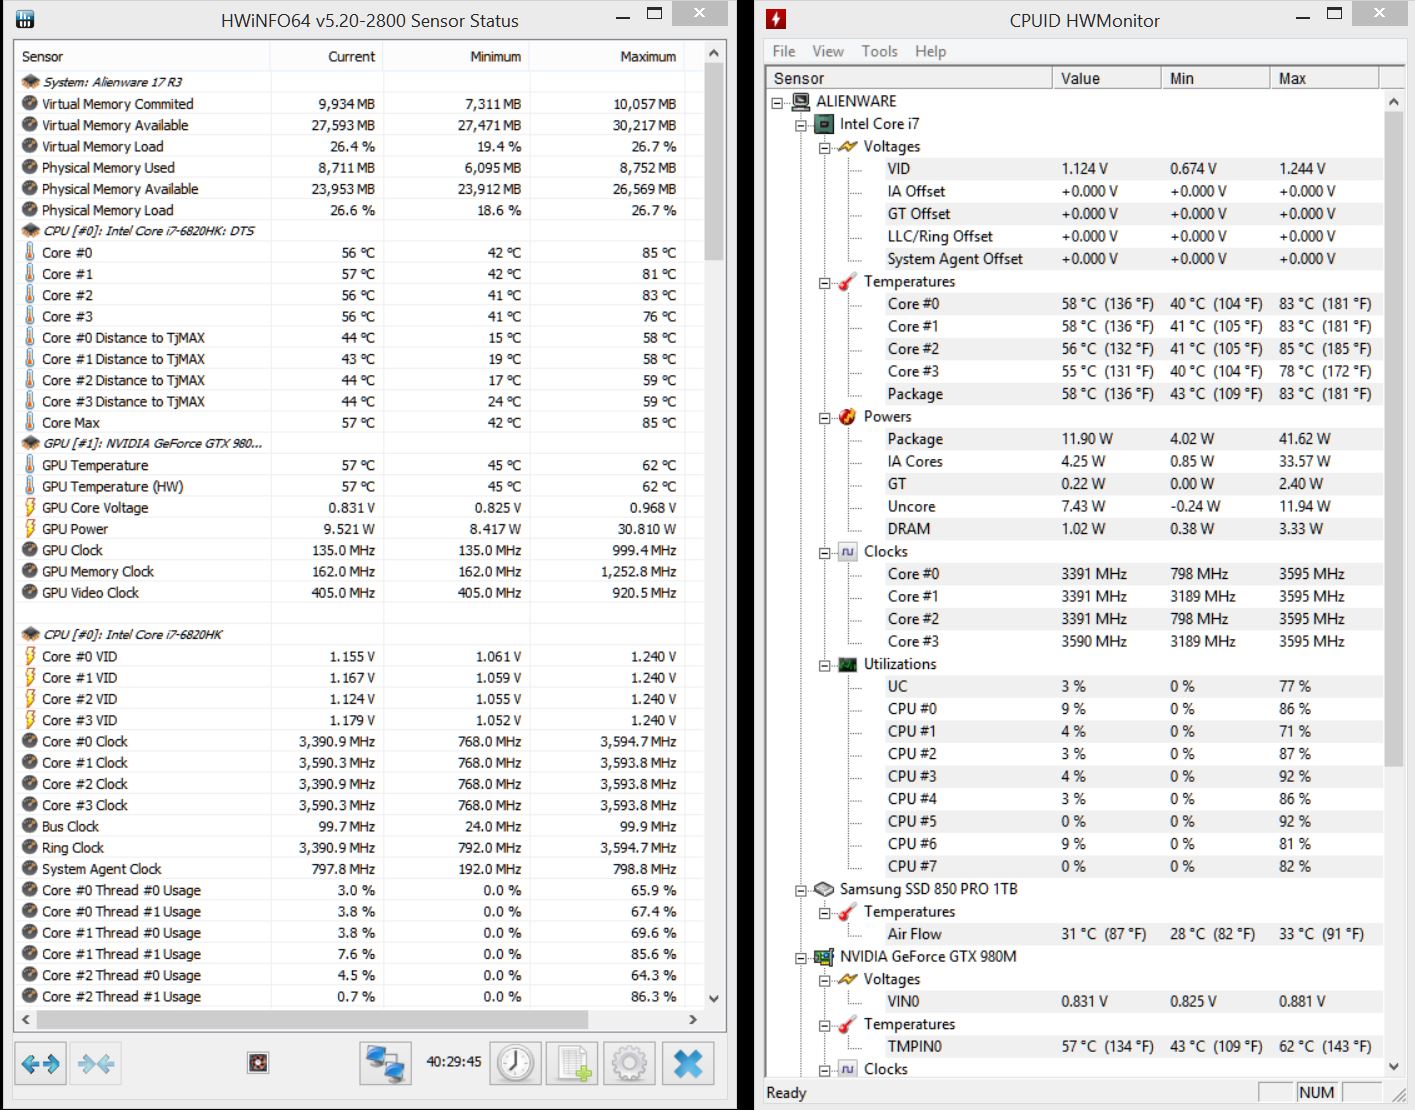The height and width of the screenshot is (1110, 1415).
Task: Click the Samsung SSD 850 PRO drive icon
Action: (x=824, y=889)
